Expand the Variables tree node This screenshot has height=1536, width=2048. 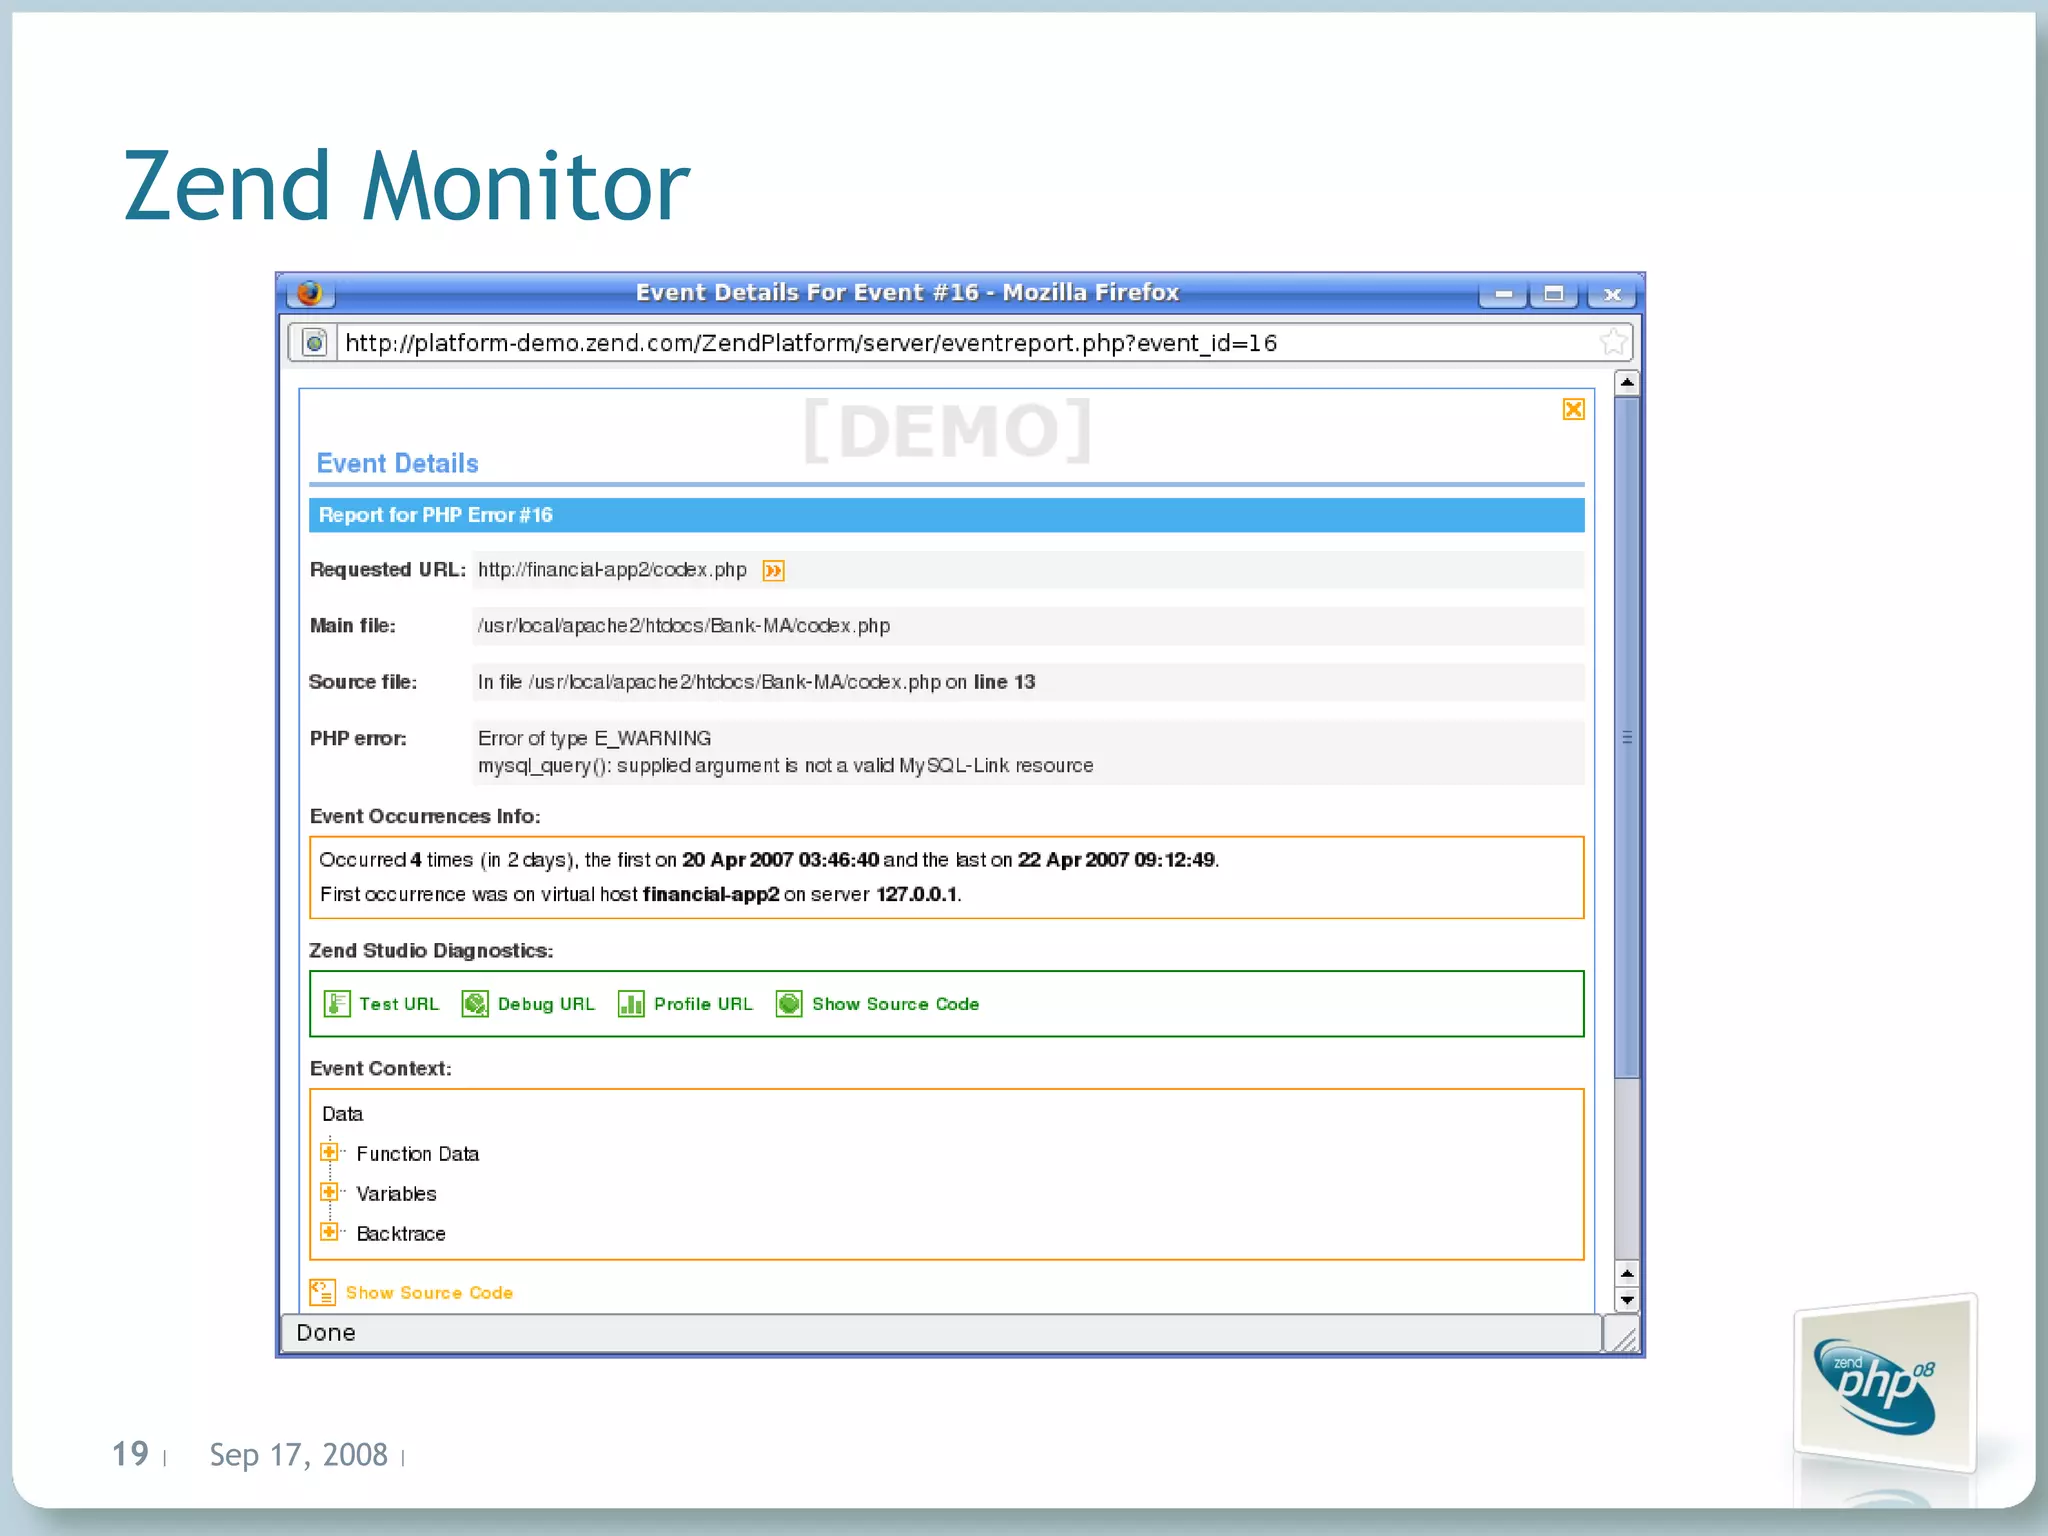[329, 1192]
